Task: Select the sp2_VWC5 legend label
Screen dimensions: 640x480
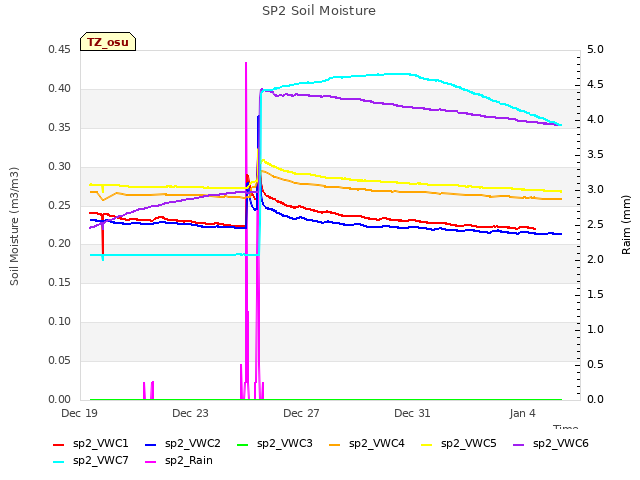Action: click(469, 444)
